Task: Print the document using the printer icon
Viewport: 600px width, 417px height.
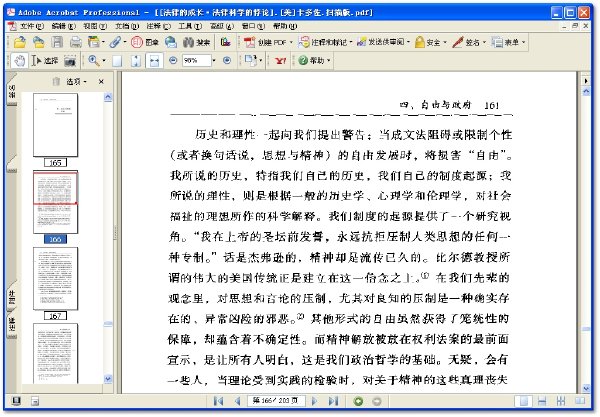Action: pyautogui.click(x=75, y=42)
